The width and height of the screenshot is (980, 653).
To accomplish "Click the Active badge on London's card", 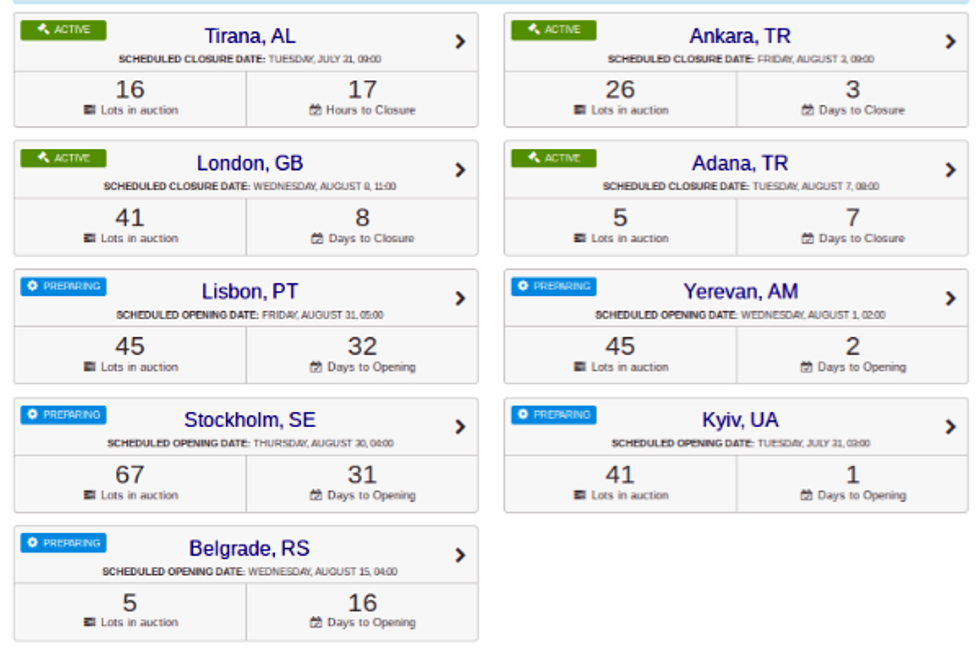I will (x=63, y=158).
